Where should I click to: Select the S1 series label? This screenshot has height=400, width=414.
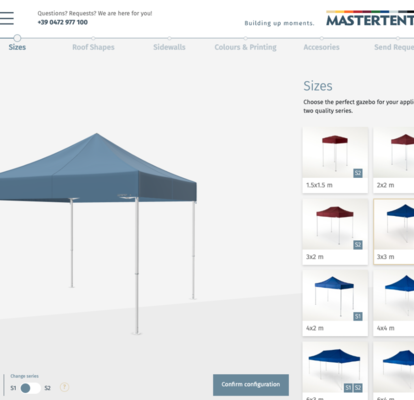tap(13, 388)
